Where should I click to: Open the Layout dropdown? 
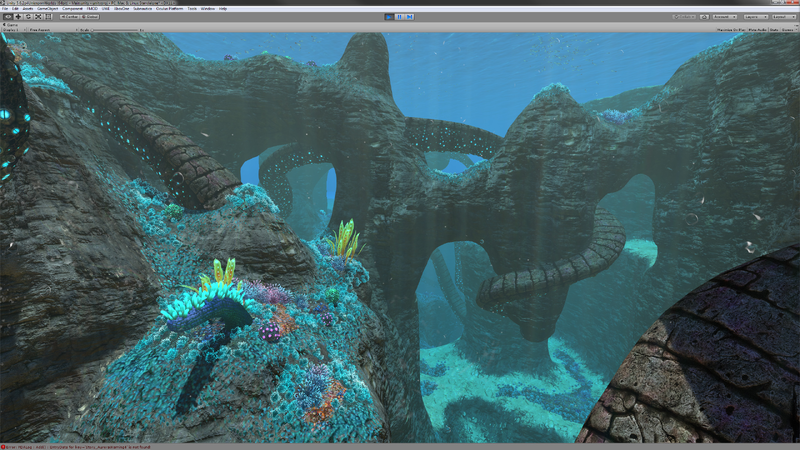click(x=783, y=17)
